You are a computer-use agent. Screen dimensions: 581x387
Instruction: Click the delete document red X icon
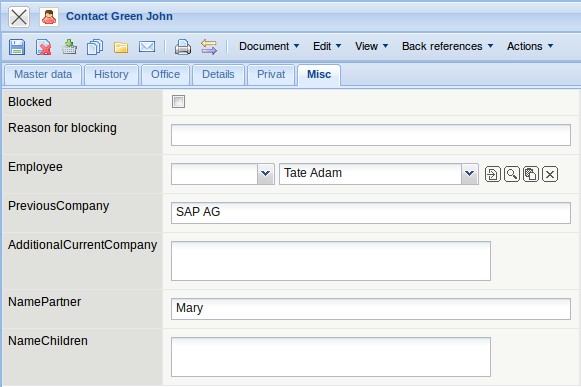[43, 47]
